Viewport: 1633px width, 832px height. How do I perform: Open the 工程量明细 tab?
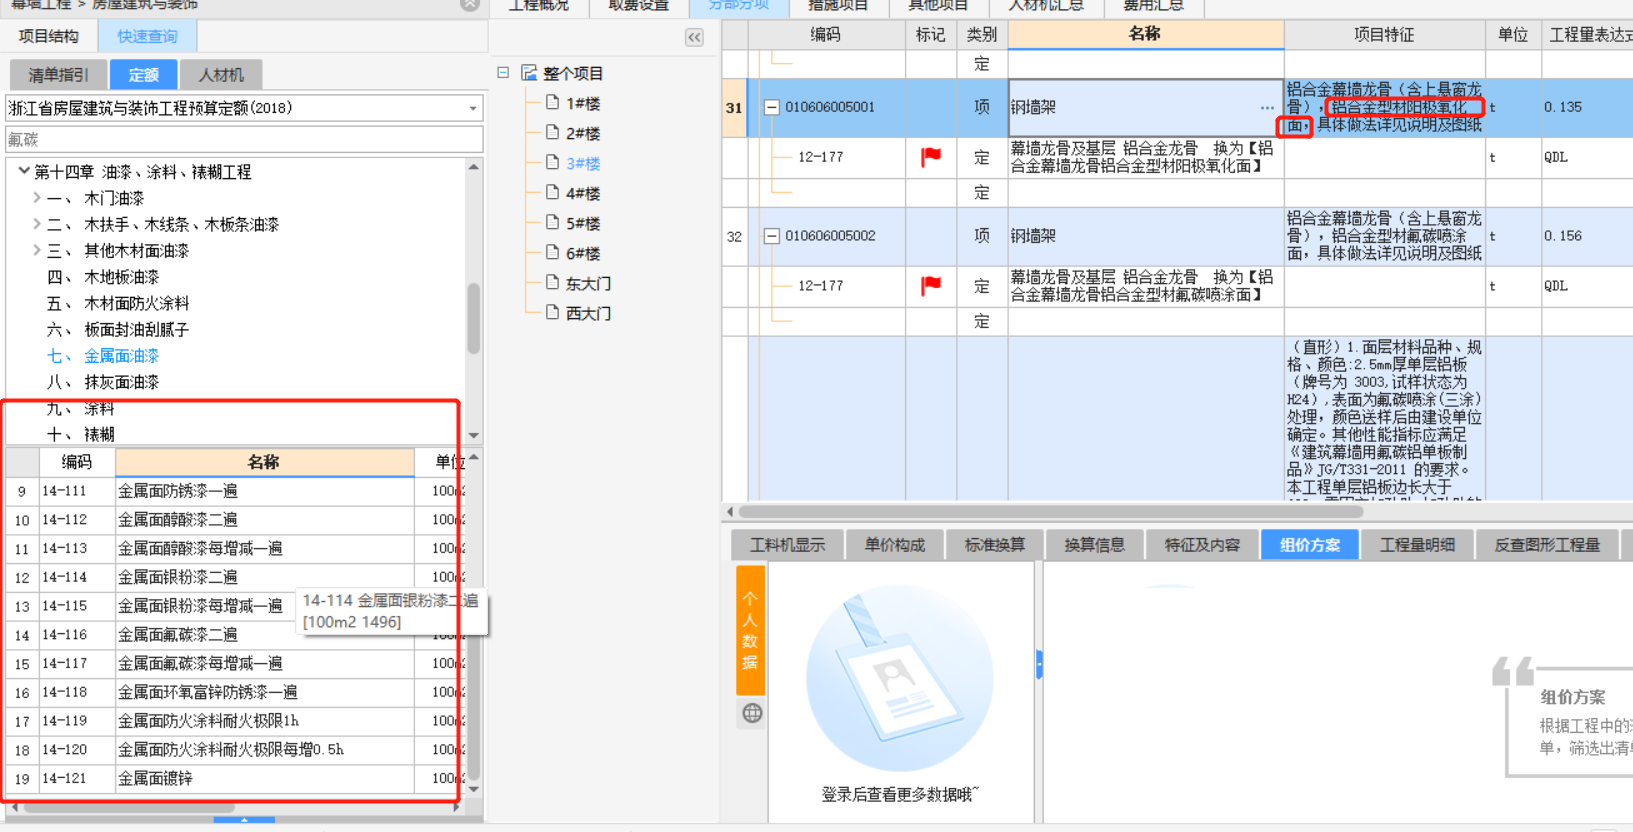pos(1417,545)
